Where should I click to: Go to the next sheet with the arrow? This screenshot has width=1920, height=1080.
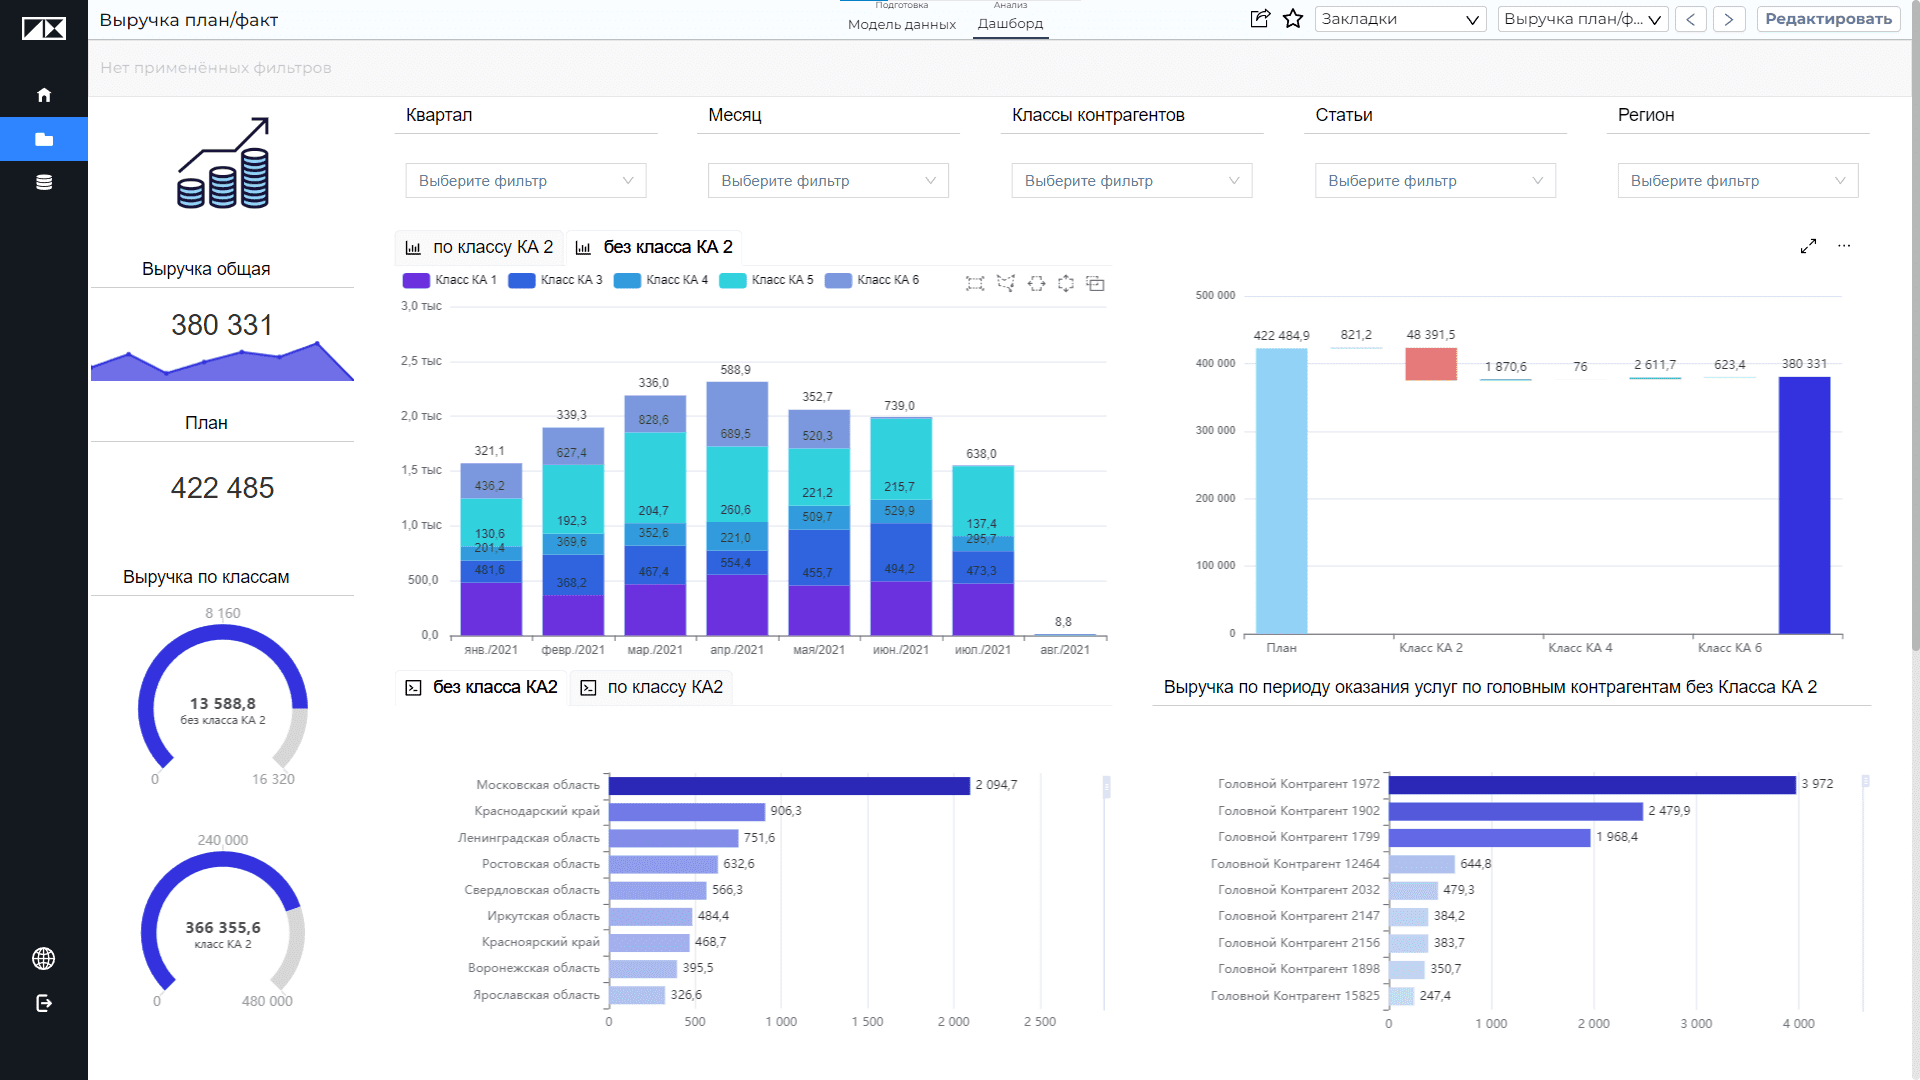point(1729,19)
